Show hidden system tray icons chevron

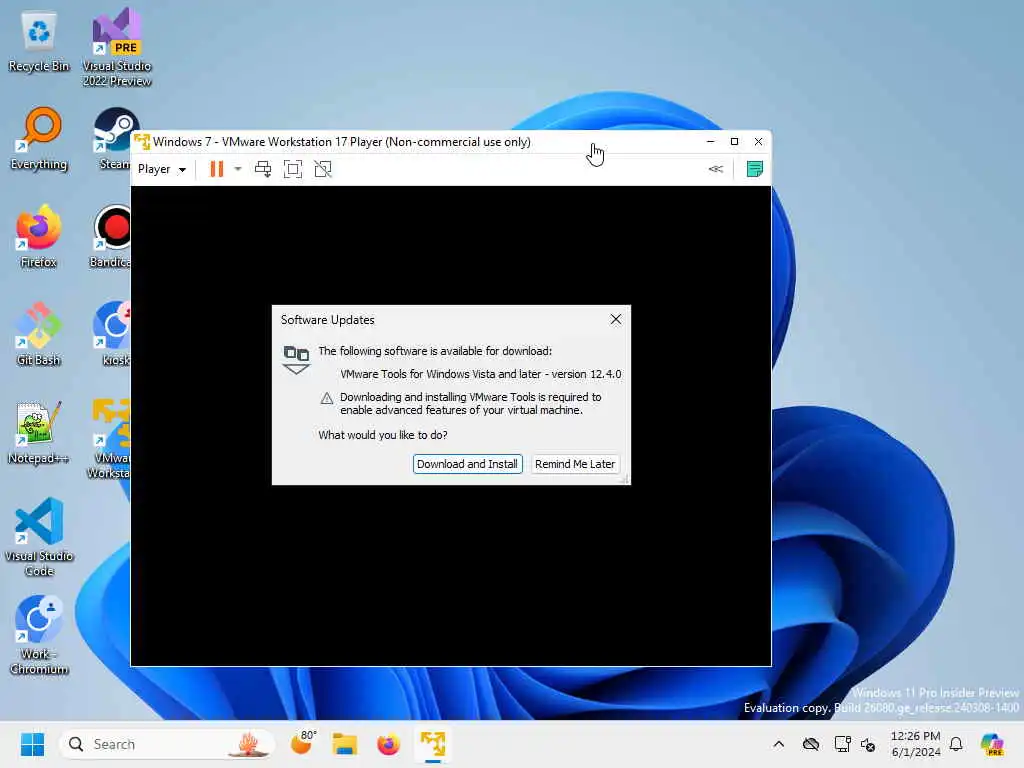[x=778, y=744]
